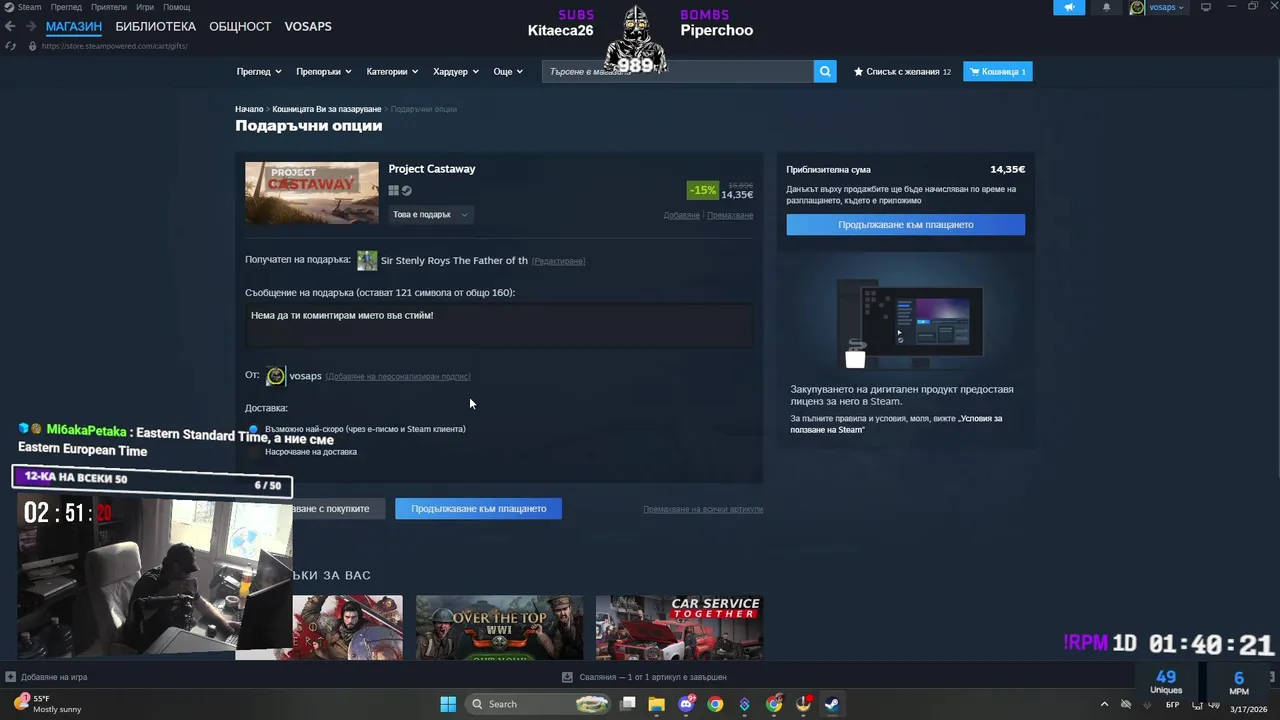Click the vosaps sender avatar
The width and height of the screenshot is (1280, 720).
[x=275, y=376]
